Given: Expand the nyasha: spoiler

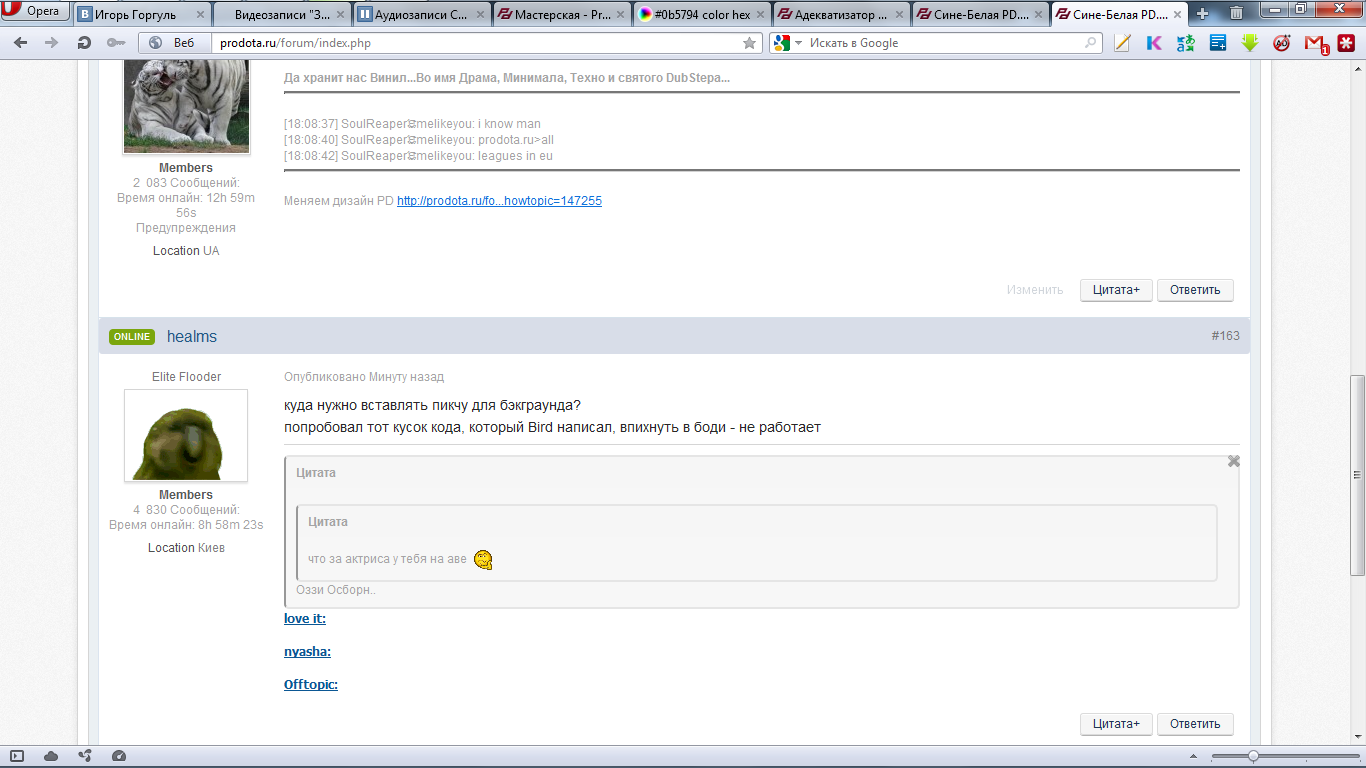Looking at the screenshot, I should pyautogui.click(x=307, y=652).
